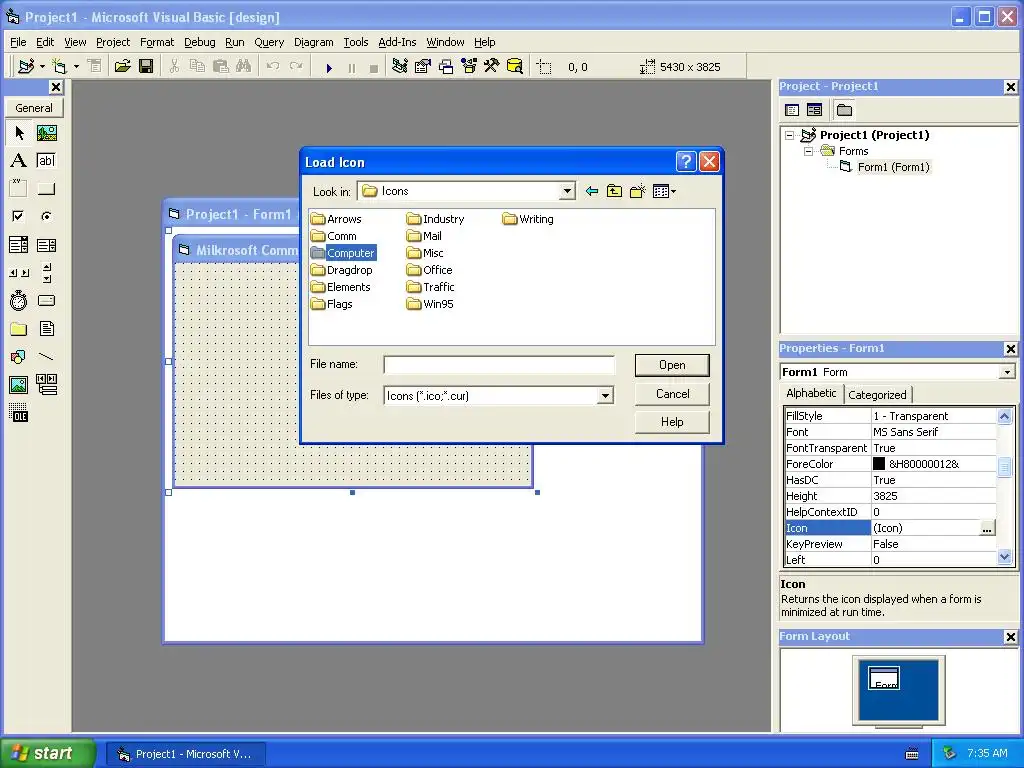
Task: Create new folder in Load Icon dialog
Action: tap(637, 191)
